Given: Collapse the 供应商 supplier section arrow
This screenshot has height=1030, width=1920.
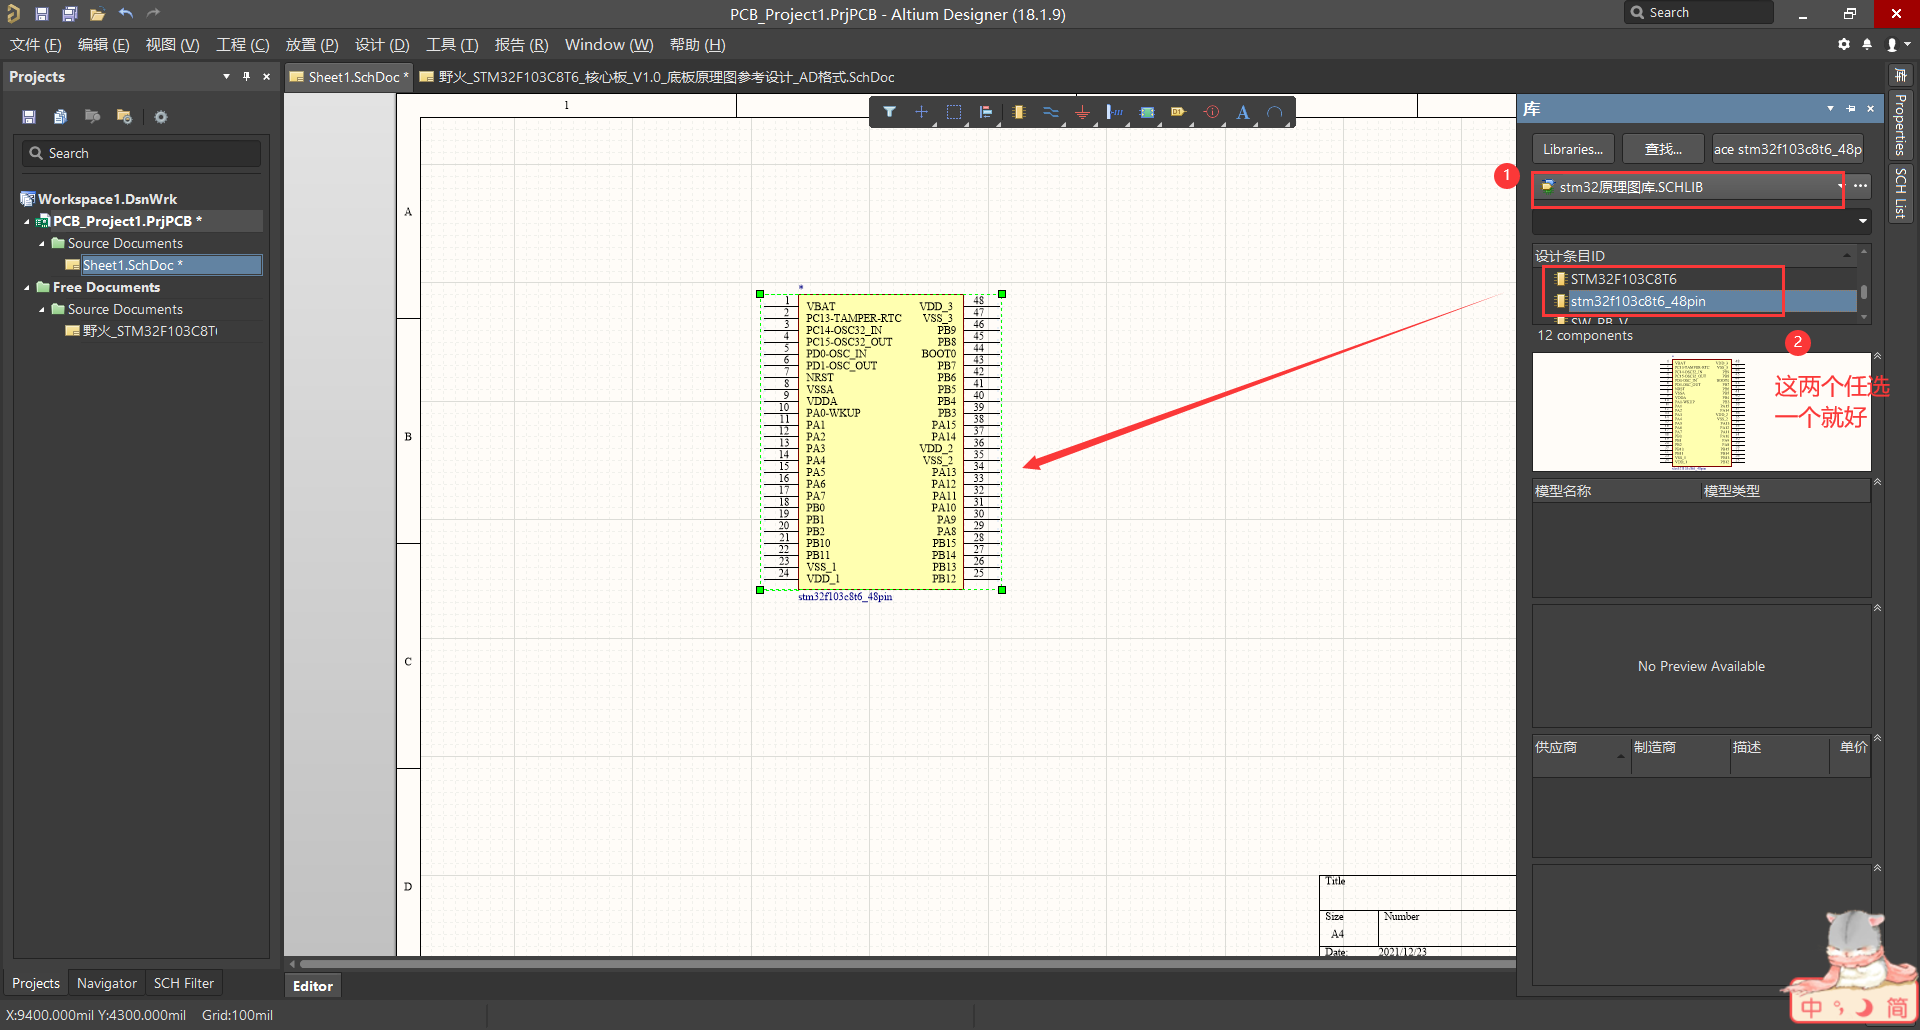Looking at the screenshot, I should 1877,738.
